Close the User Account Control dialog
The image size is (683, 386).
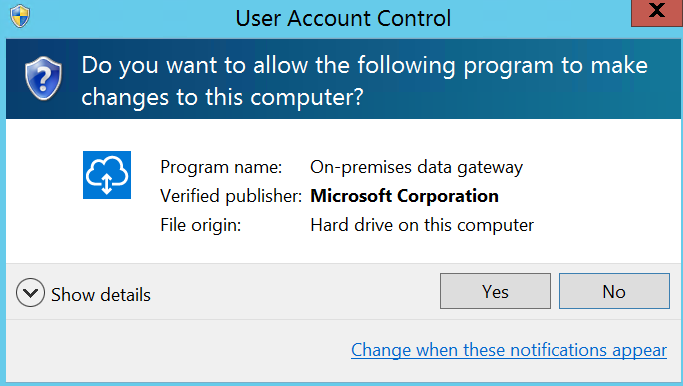point(656,12)
